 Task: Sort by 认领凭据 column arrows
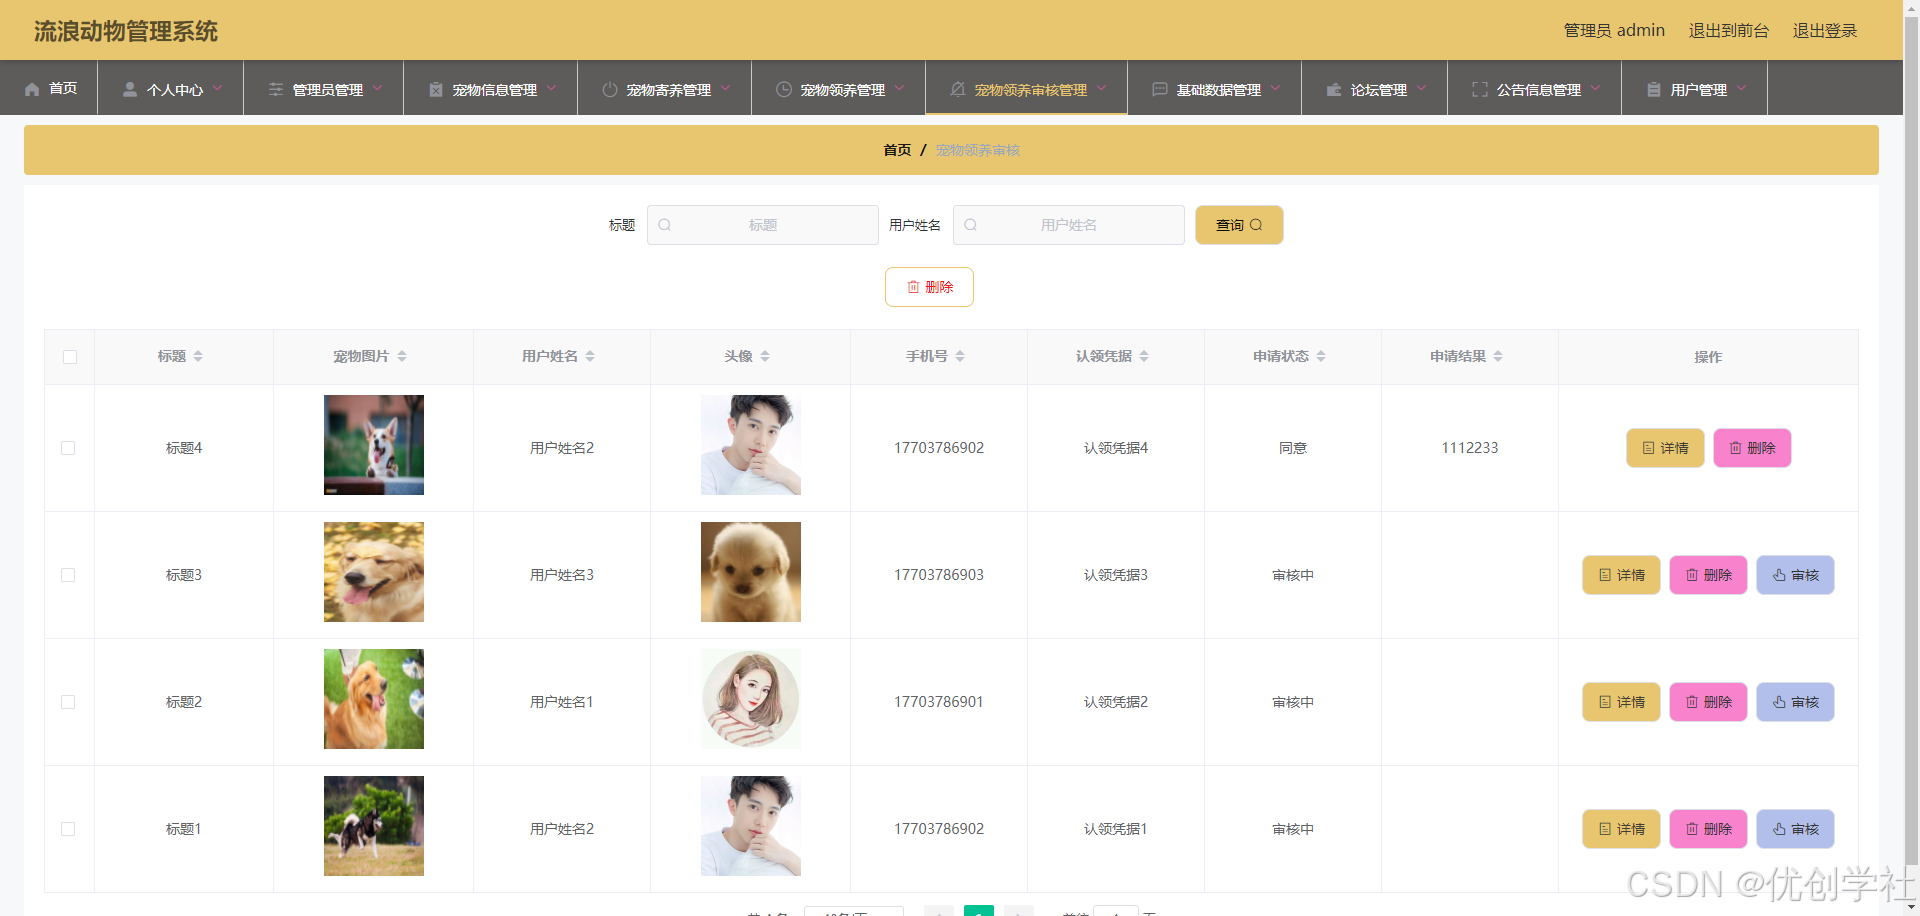point(1144,356)
